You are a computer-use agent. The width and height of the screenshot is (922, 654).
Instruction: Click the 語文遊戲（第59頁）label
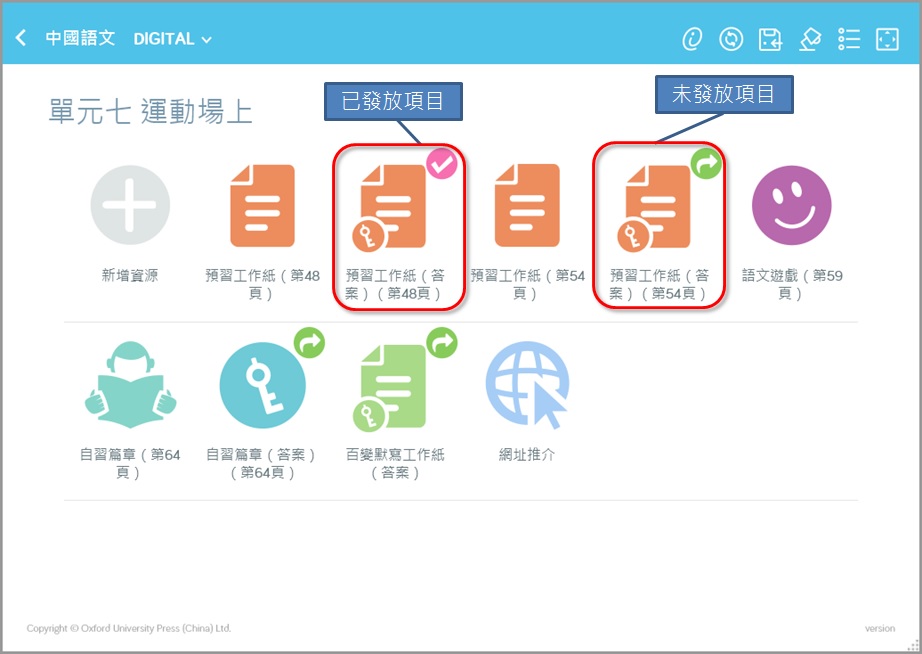(x=791, y=284)
